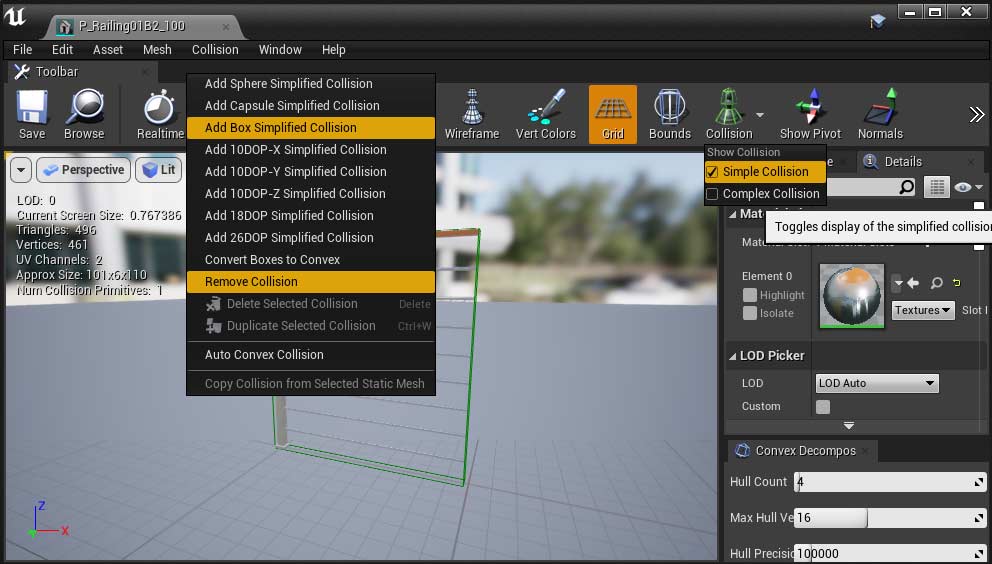Select Remove Collision from the menu

coord(251,282)
